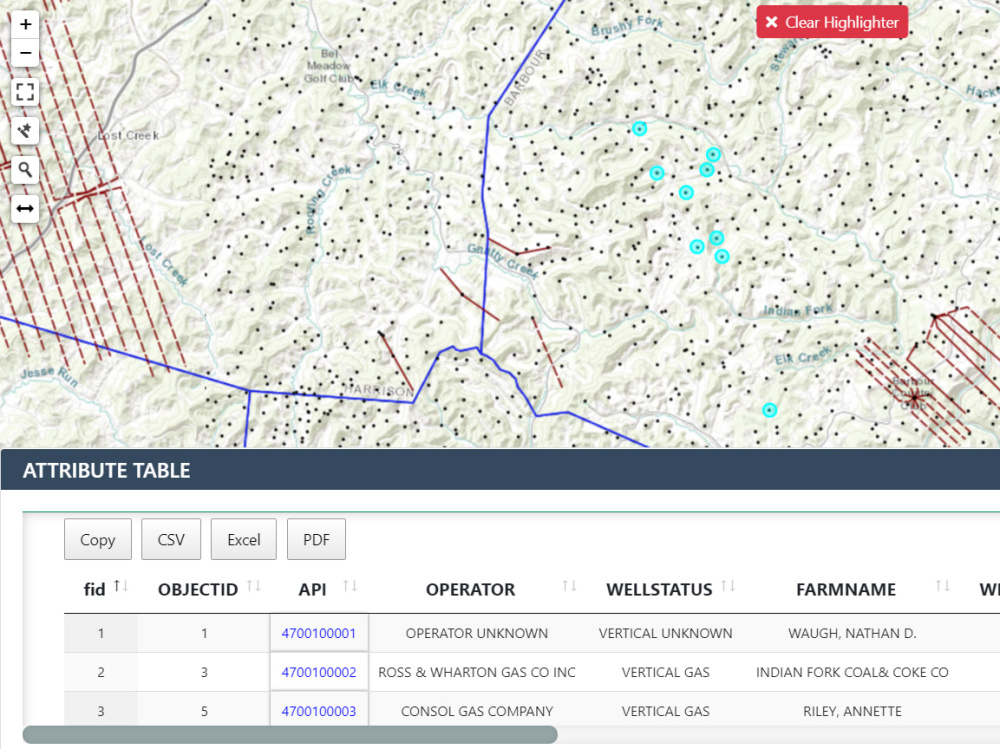Click highlighted well marker near Elk Creek bottom
This screenshot has height=749, width=1000.
point(770,410)
